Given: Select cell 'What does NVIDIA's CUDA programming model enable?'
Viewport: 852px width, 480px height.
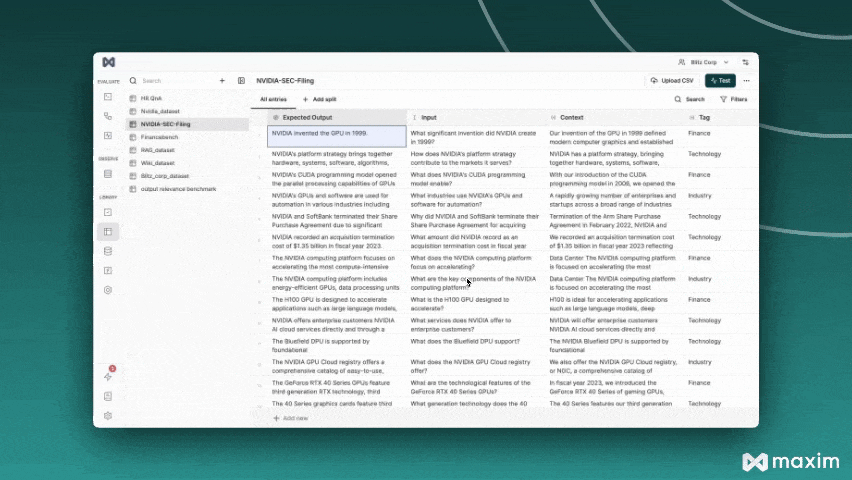Looking at the screenshot, I should [475, 179].
